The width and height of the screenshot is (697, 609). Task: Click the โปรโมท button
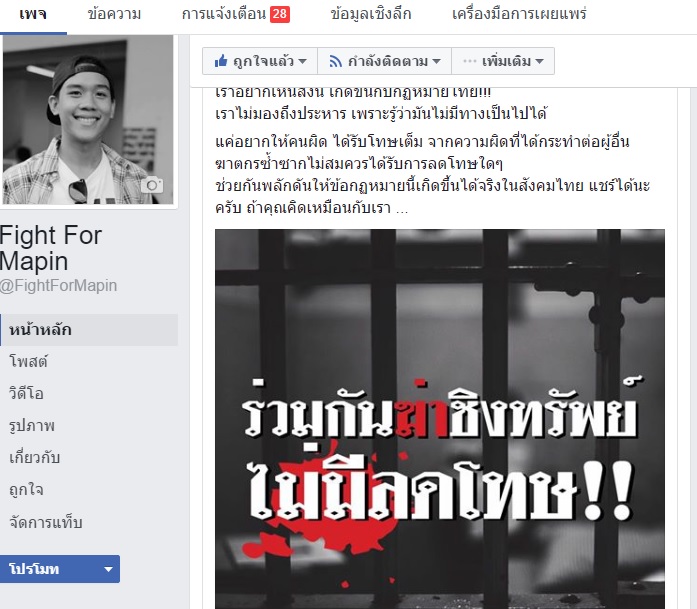59,569
